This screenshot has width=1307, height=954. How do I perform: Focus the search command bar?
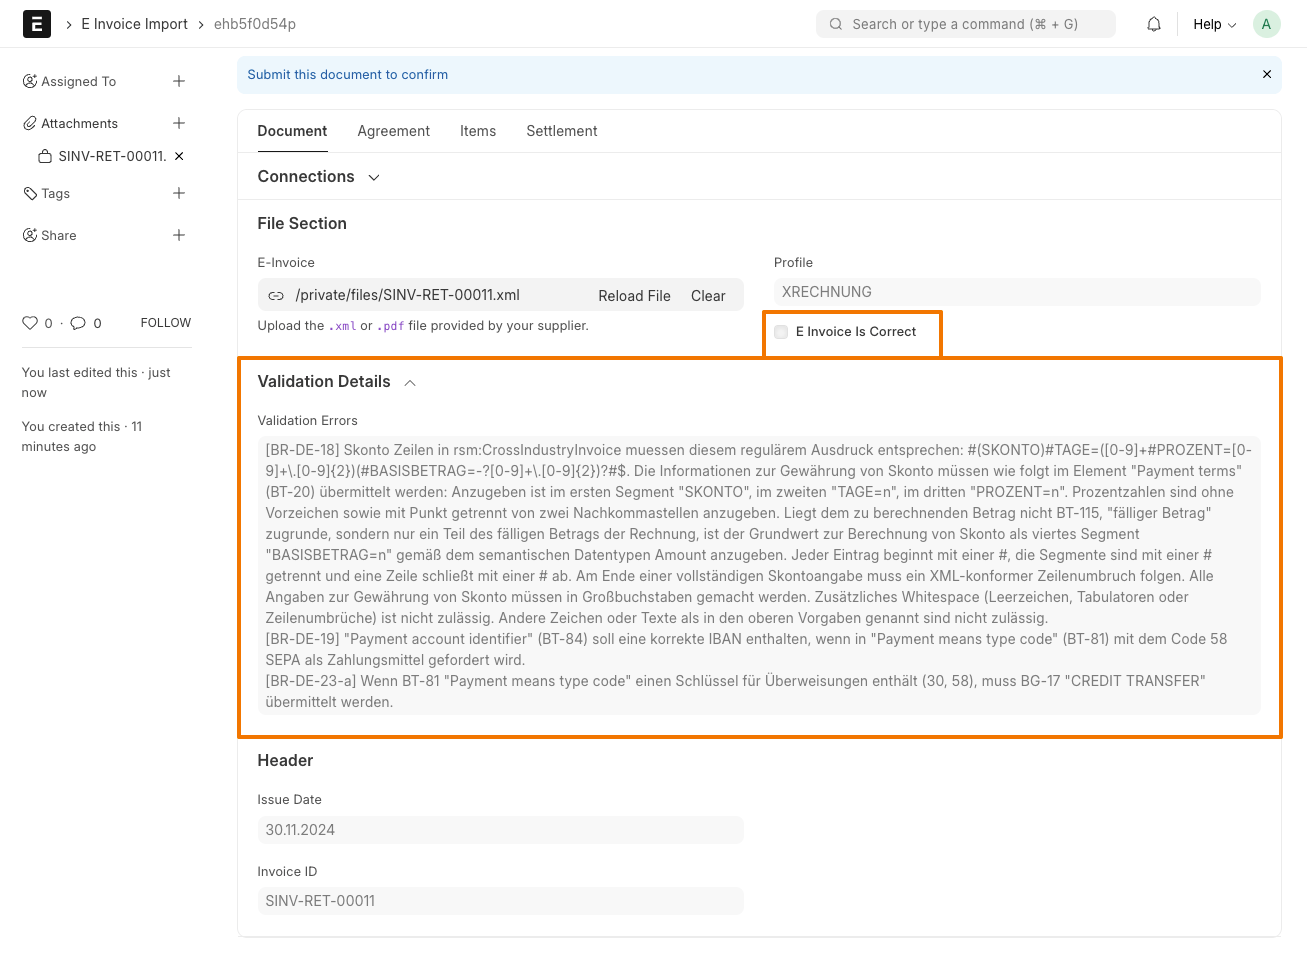pyautogui.click(x=965, y=24)
